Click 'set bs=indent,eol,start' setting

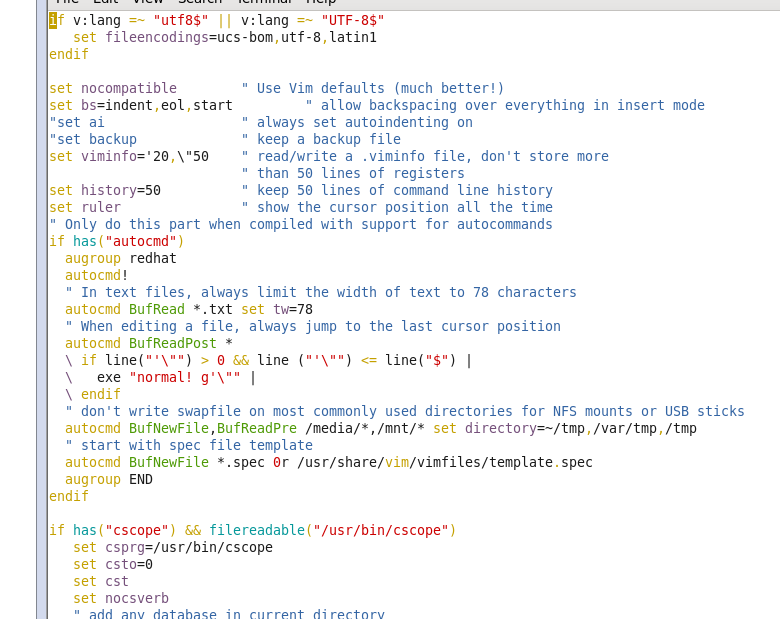point(140,105)
